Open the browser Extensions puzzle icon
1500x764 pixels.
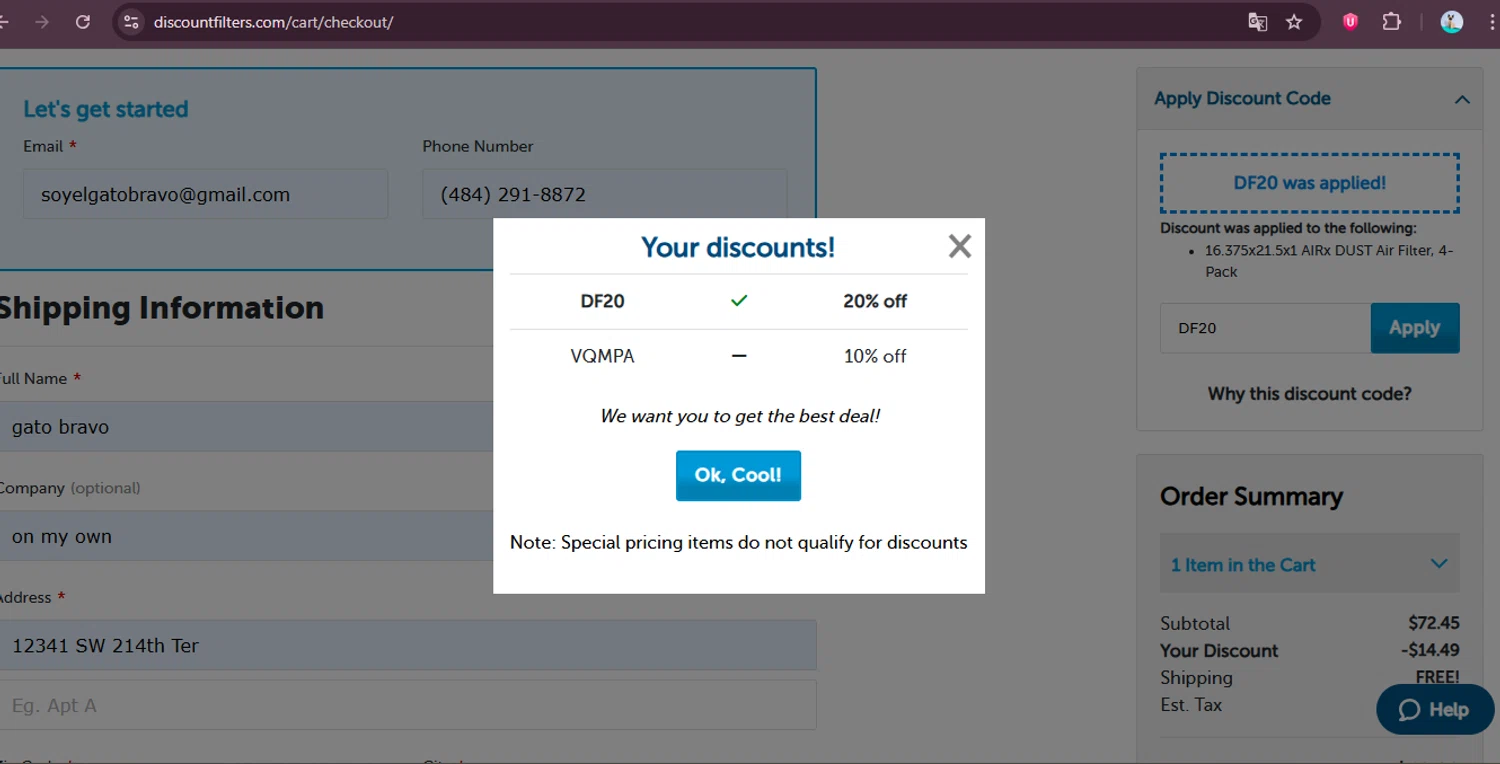pyautogui.click(x=1391, y=22)
